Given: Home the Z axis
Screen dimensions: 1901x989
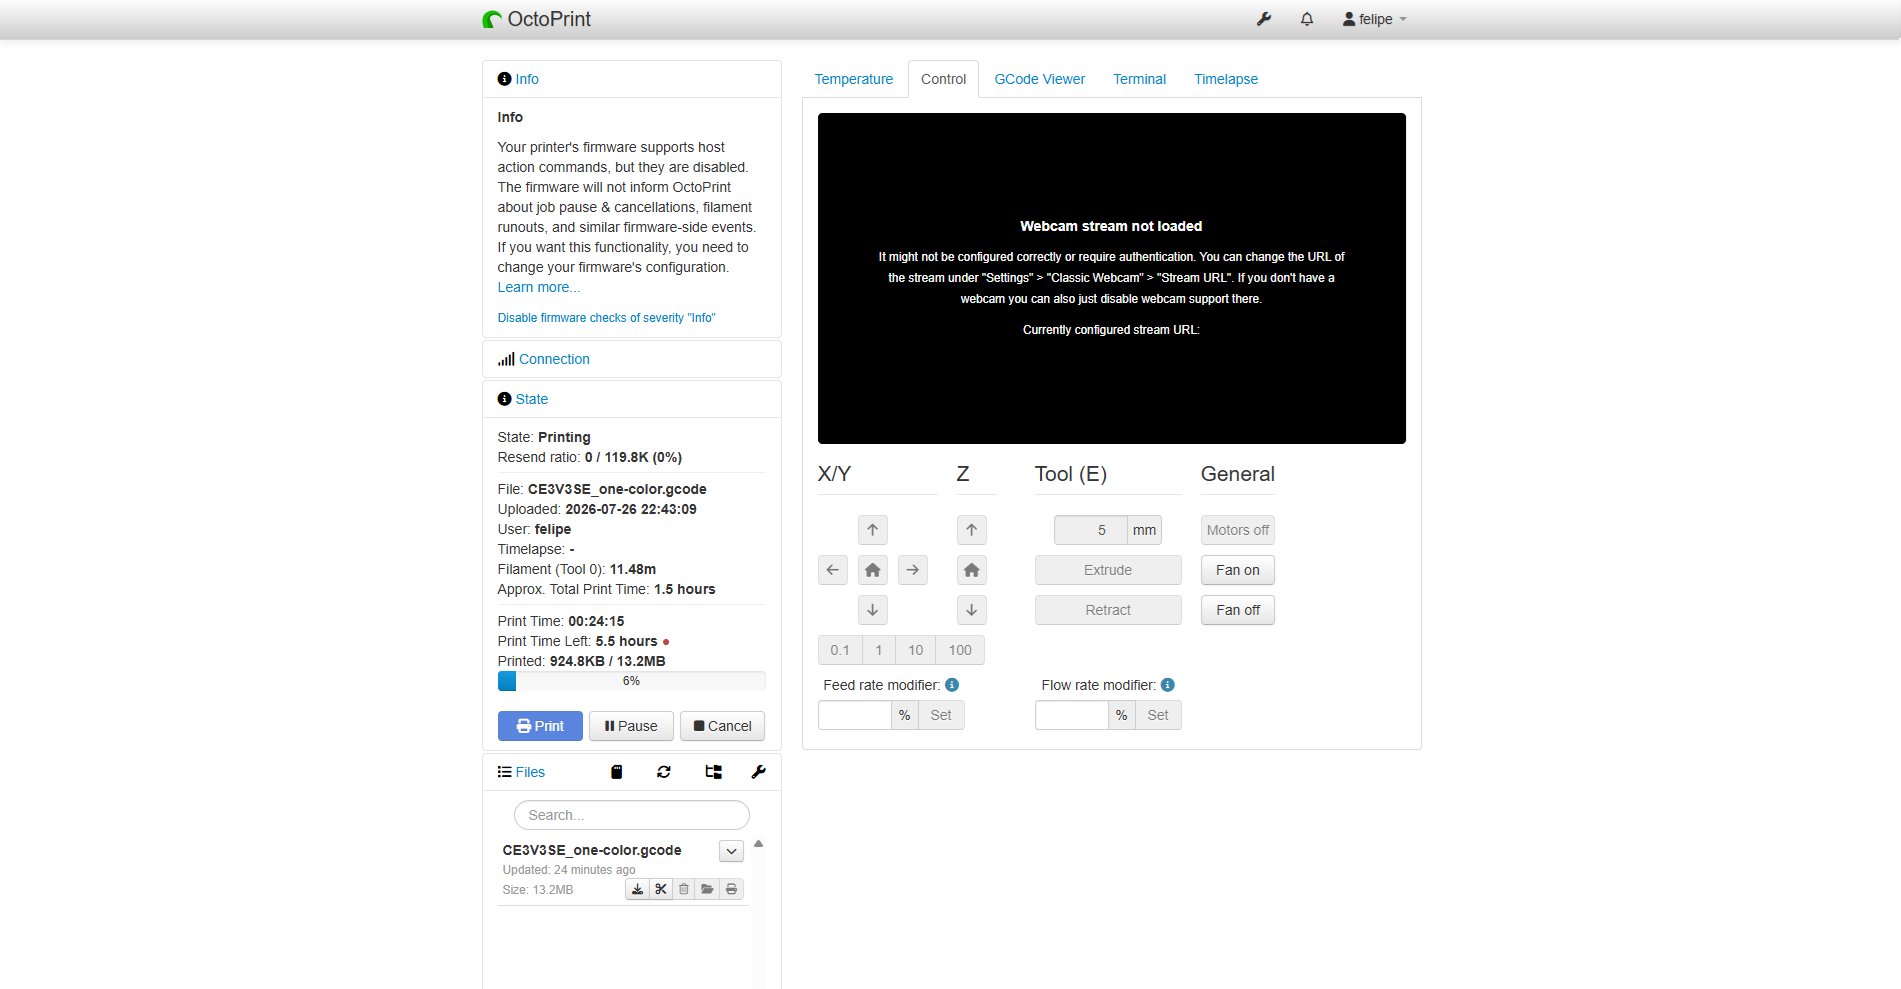Looking at the screenshot, I should pos(972,570).
